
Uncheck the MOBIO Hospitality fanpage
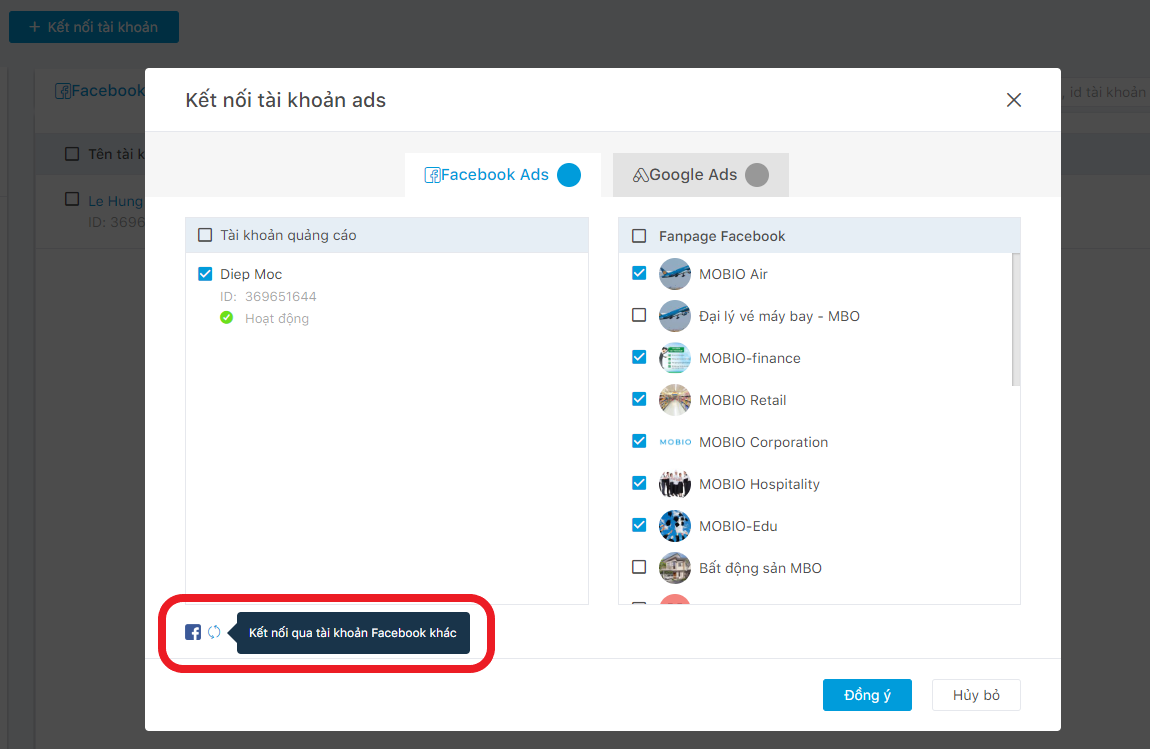tap(640, 483)
